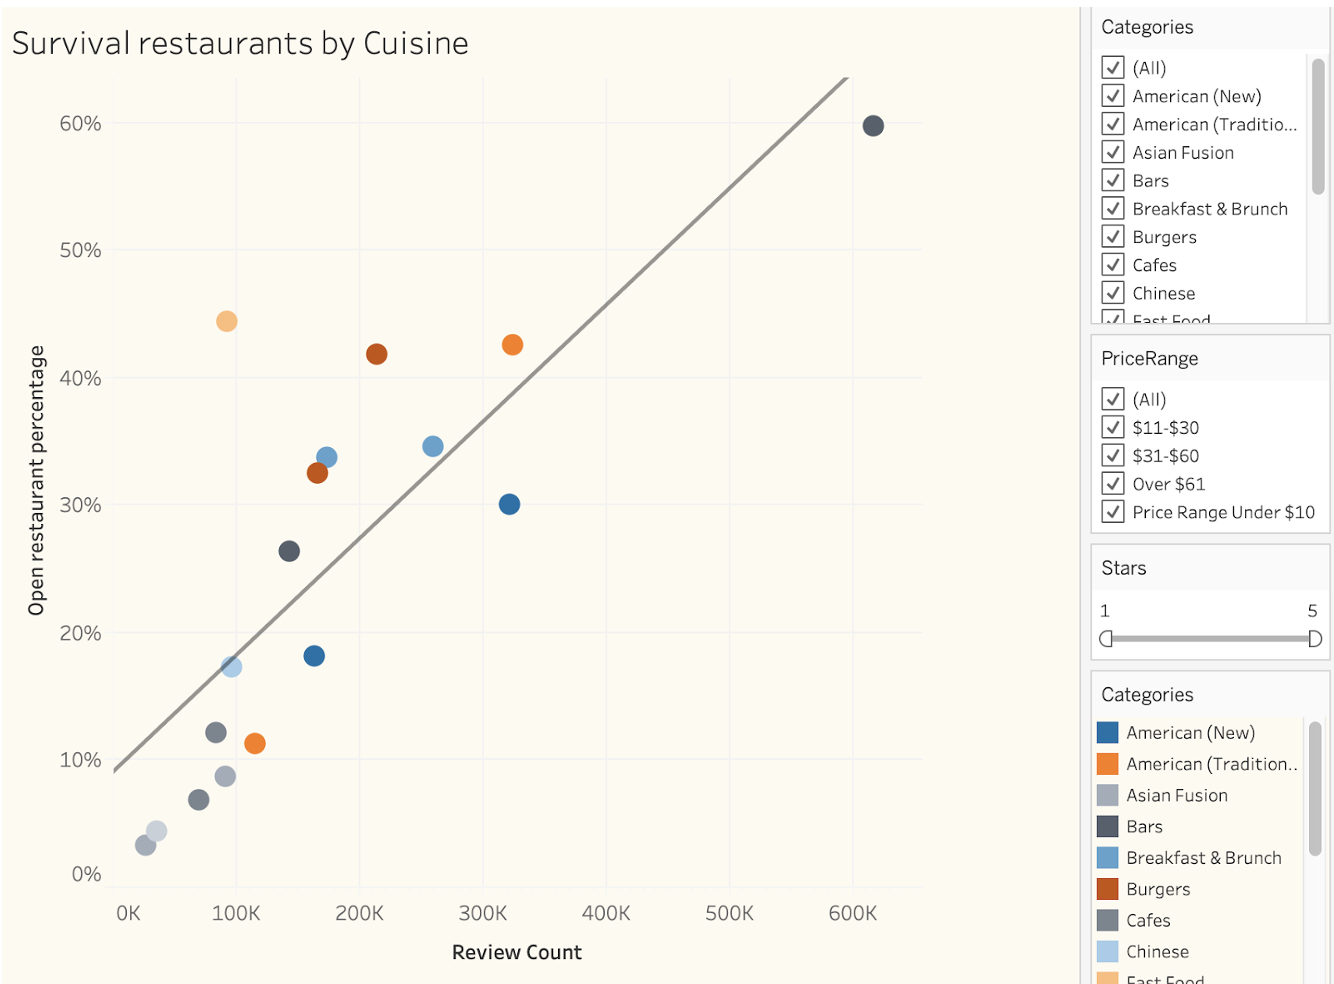
Task: Click the Categories filter list scrollbar
Action: pyautogui.click(x=1318, y=126)
